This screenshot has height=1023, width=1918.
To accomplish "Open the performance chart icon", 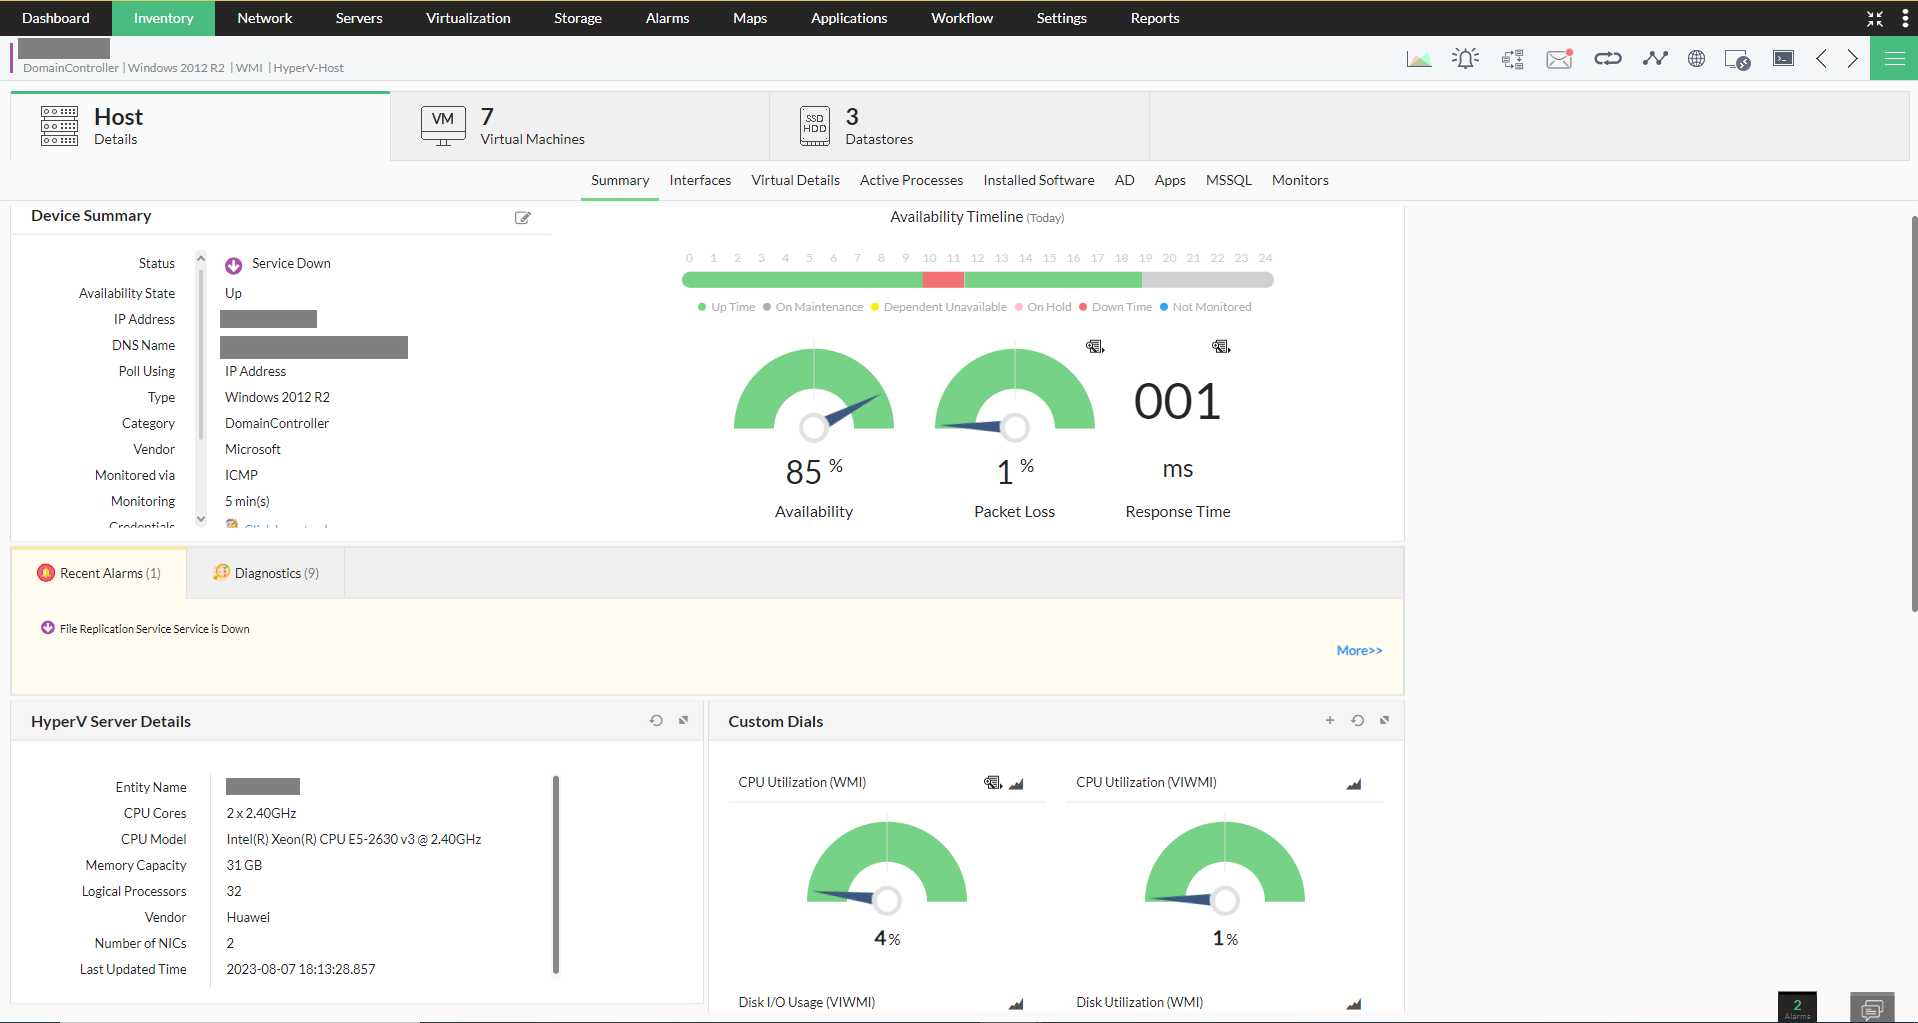I will click(1418, 58).
